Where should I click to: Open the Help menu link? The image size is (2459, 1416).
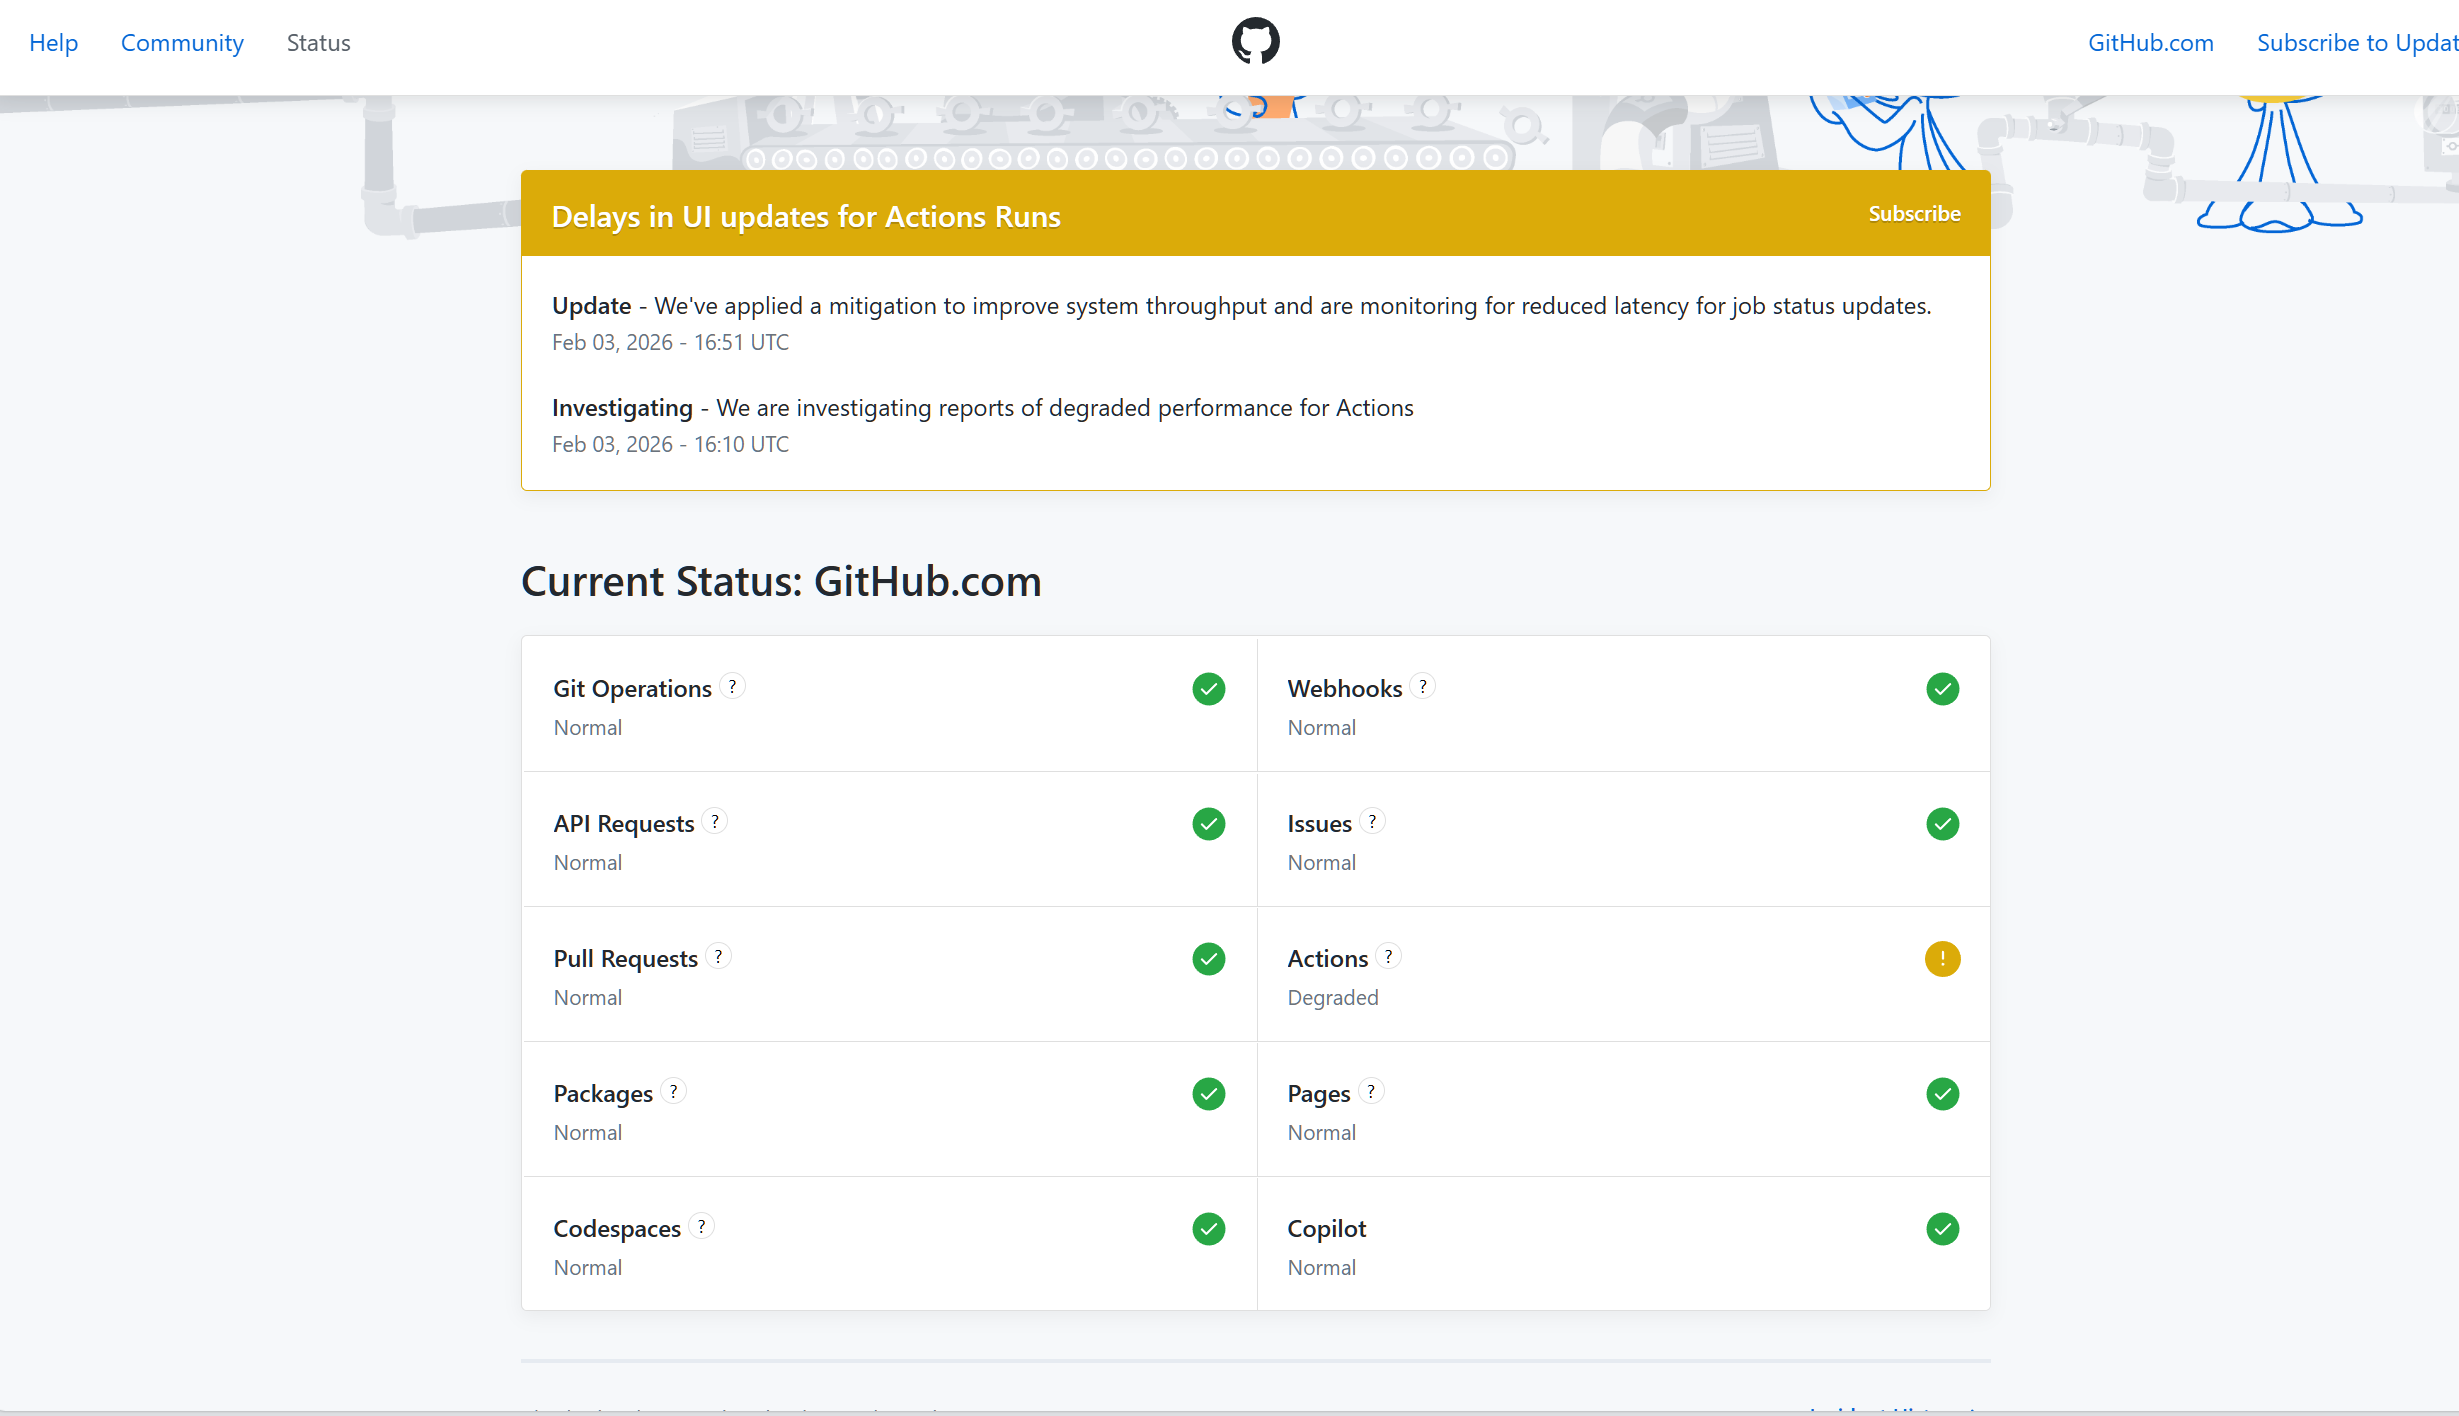coord(53,43)
